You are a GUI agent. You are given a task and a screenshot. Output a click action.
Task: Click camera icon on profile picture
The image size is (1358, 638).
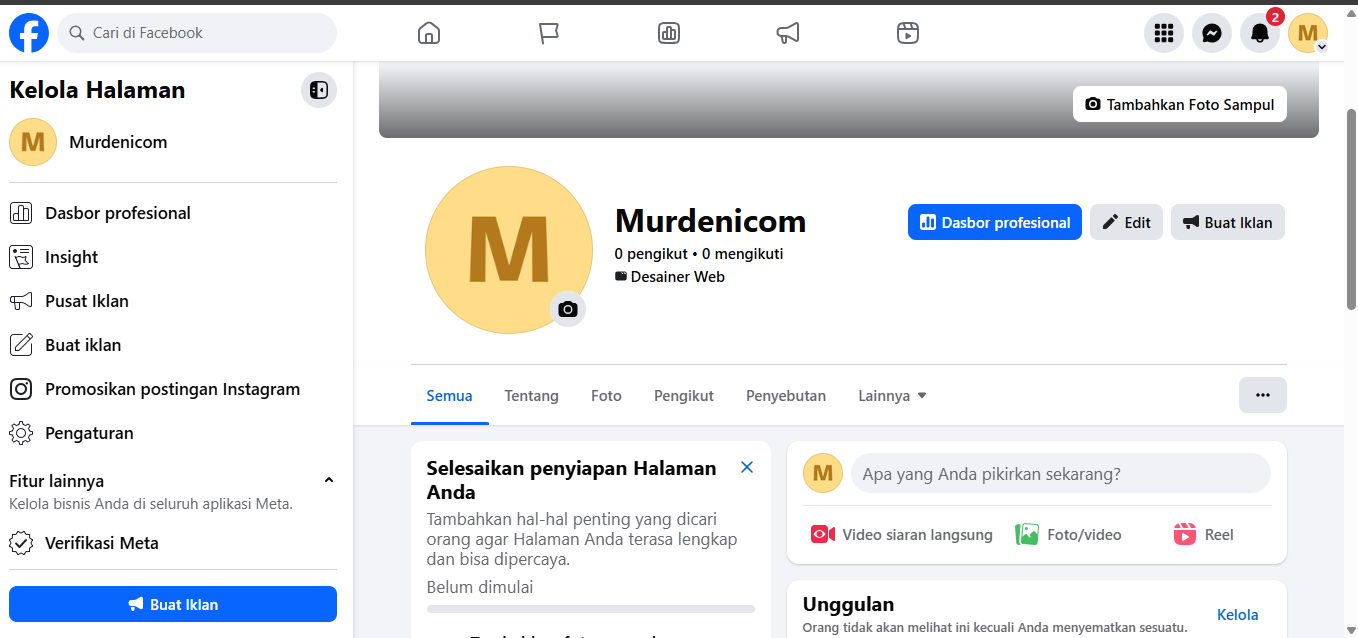568,309
